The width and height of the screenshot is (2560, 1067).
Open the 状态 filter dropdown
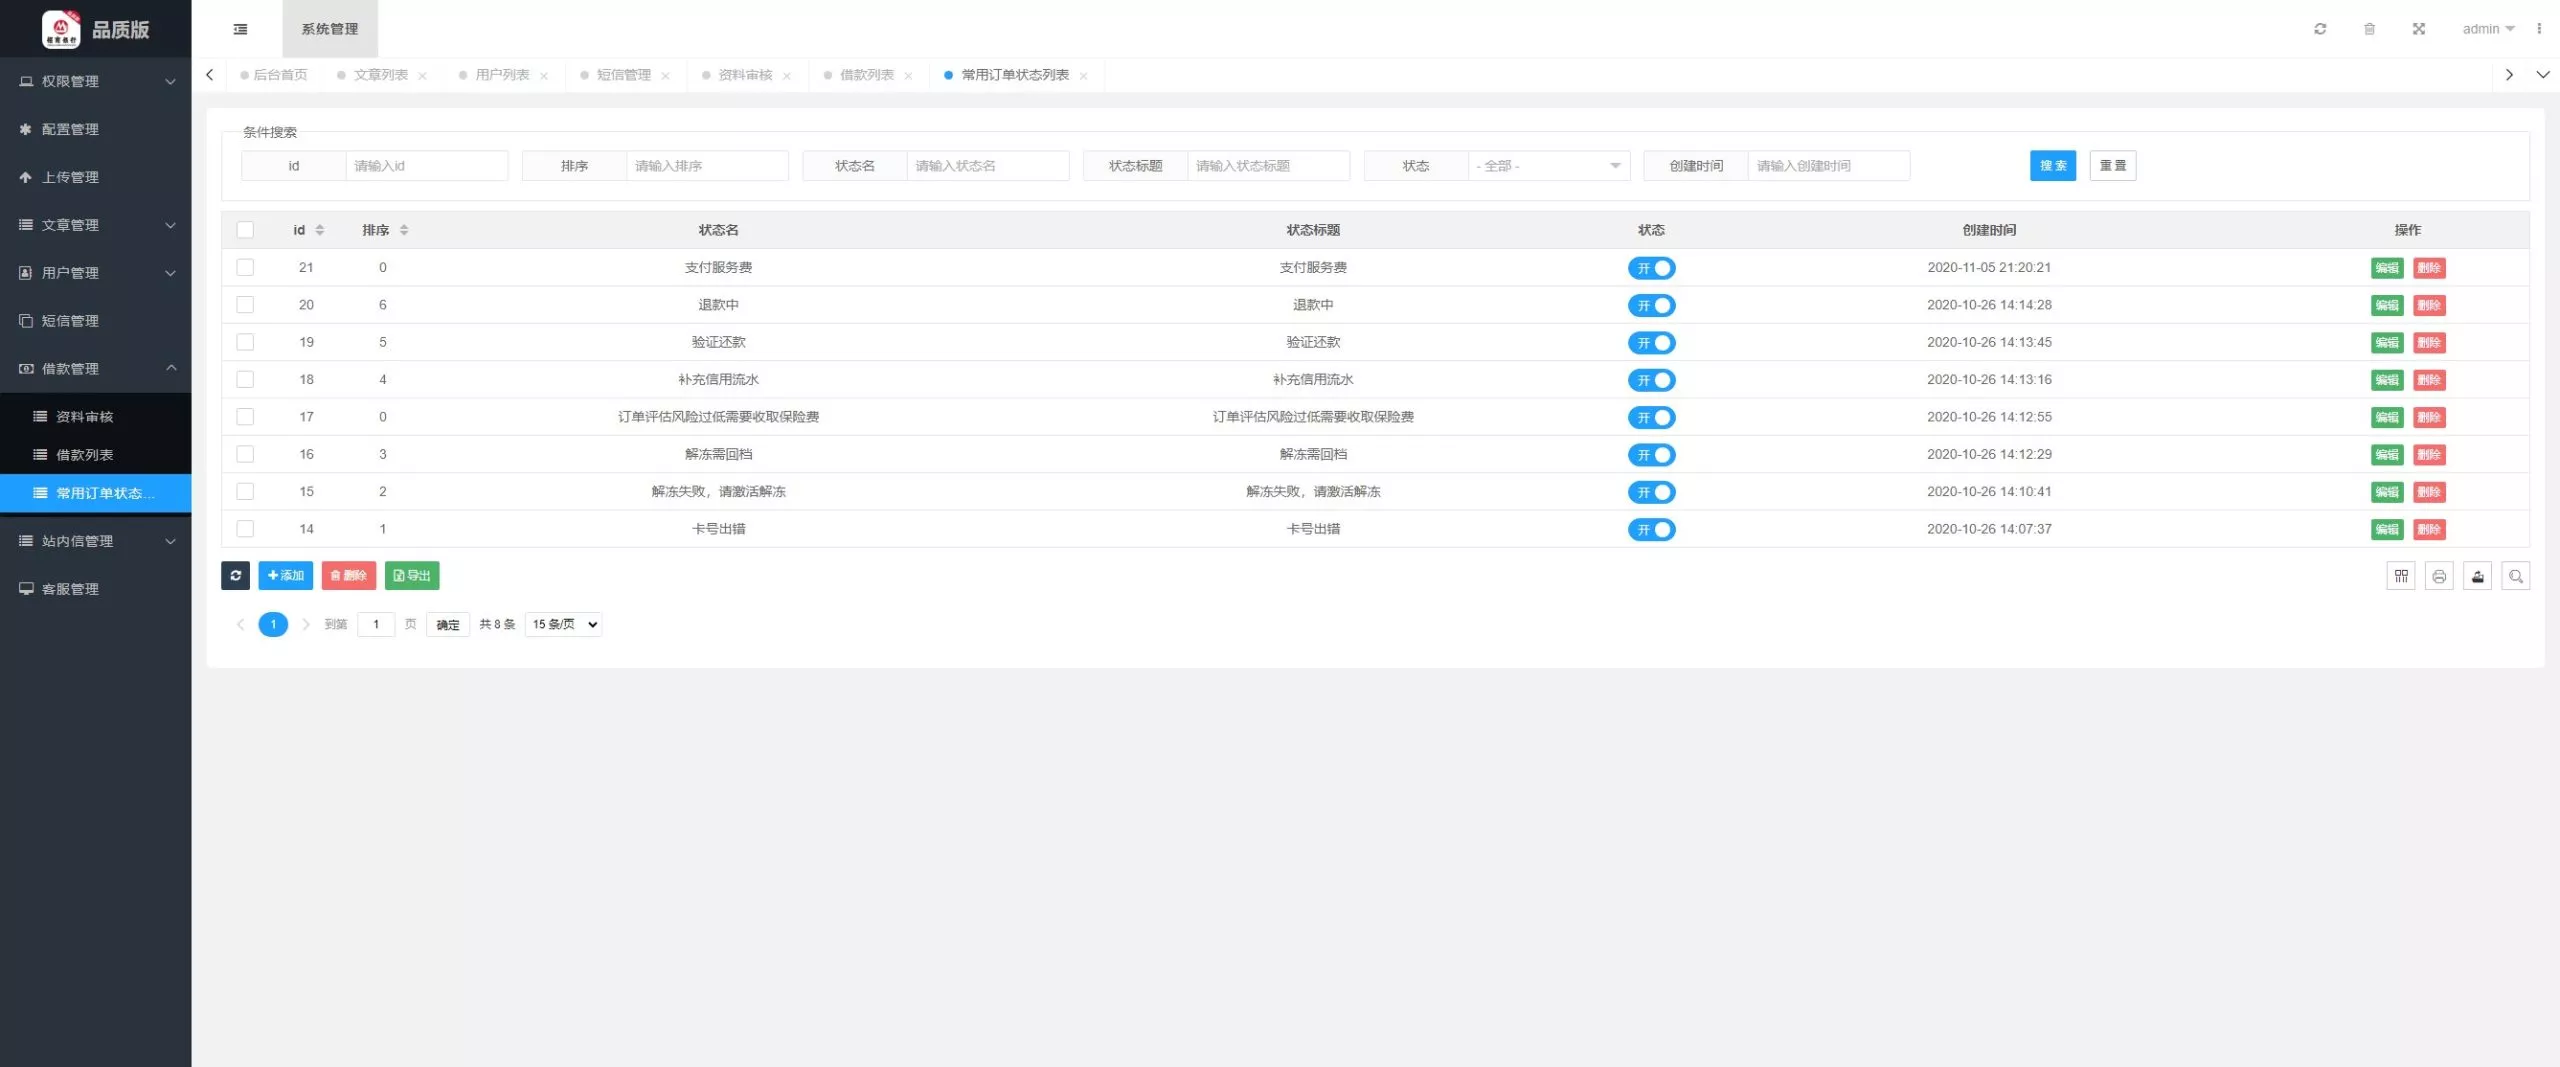click(1548, 166)
